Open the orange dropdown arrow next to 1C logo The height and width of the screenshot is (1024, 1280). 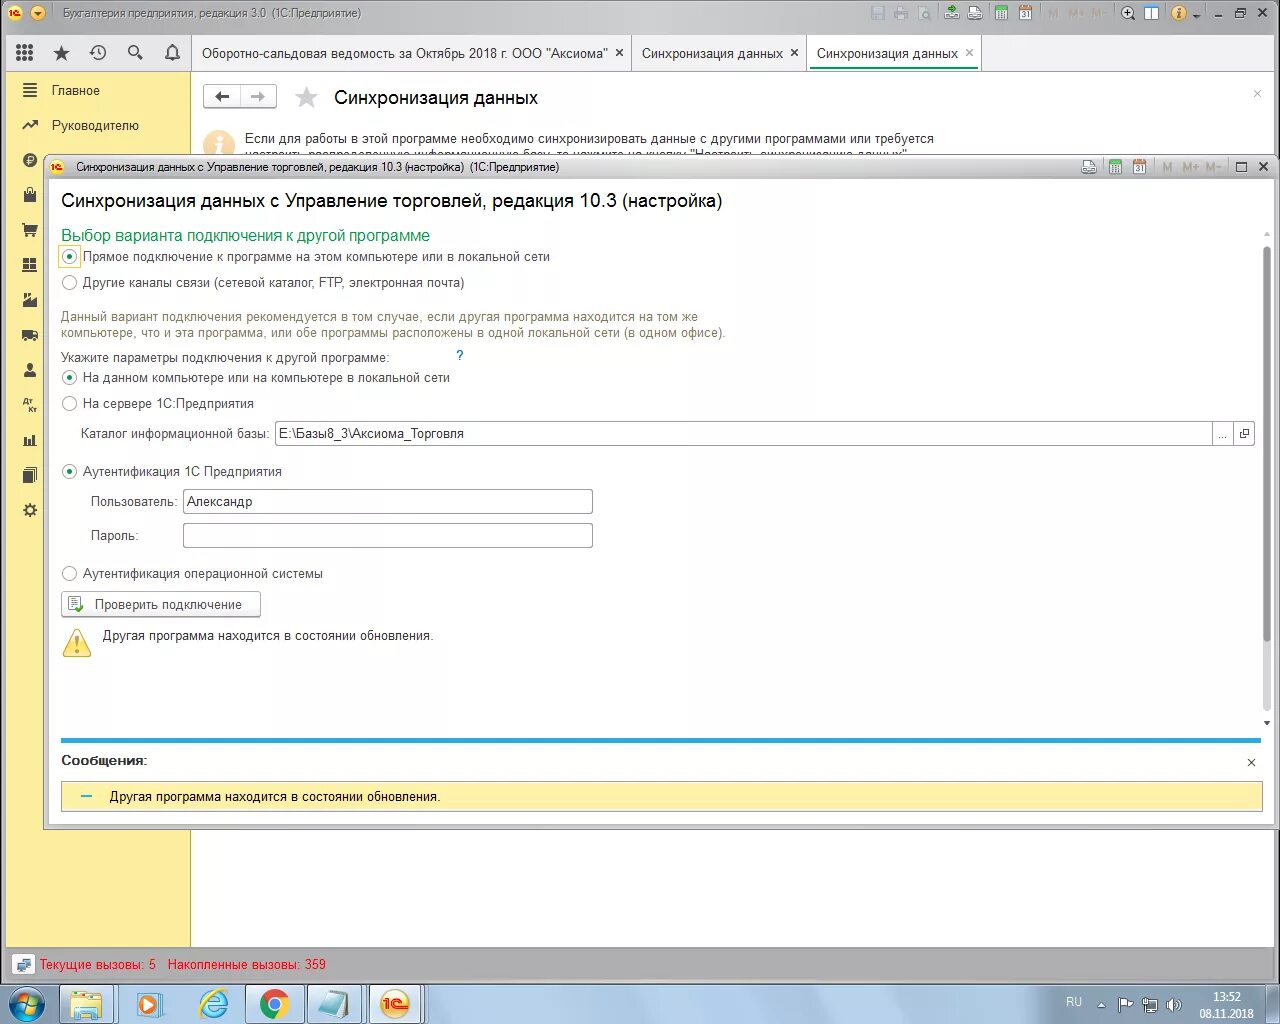tap(38, 13)
